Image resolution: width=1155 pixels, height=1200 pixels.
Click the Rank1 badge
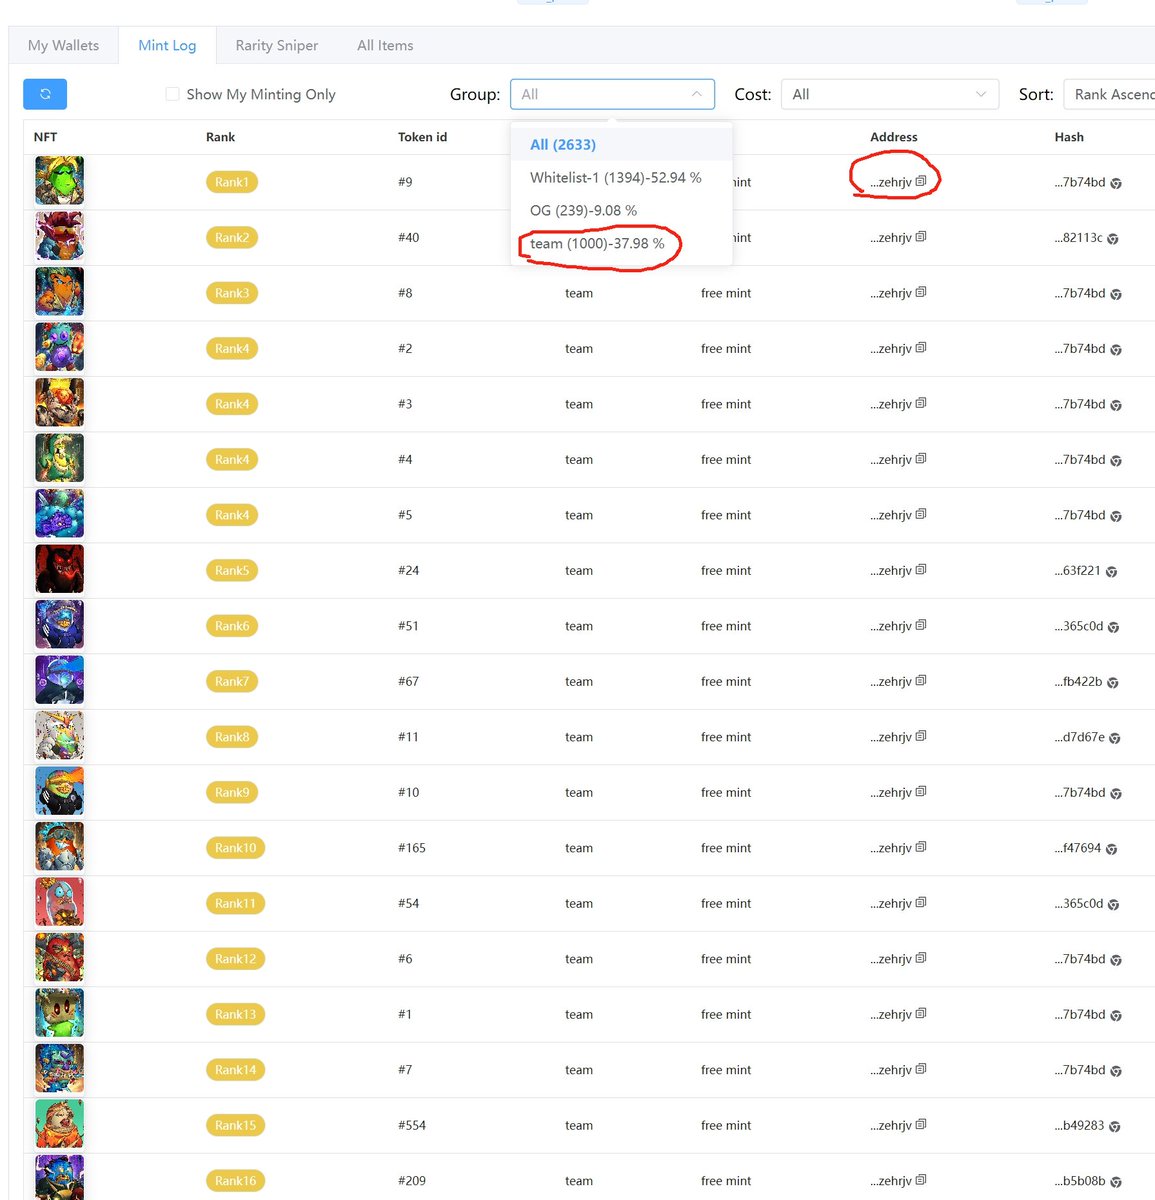(x=232, y=182)
